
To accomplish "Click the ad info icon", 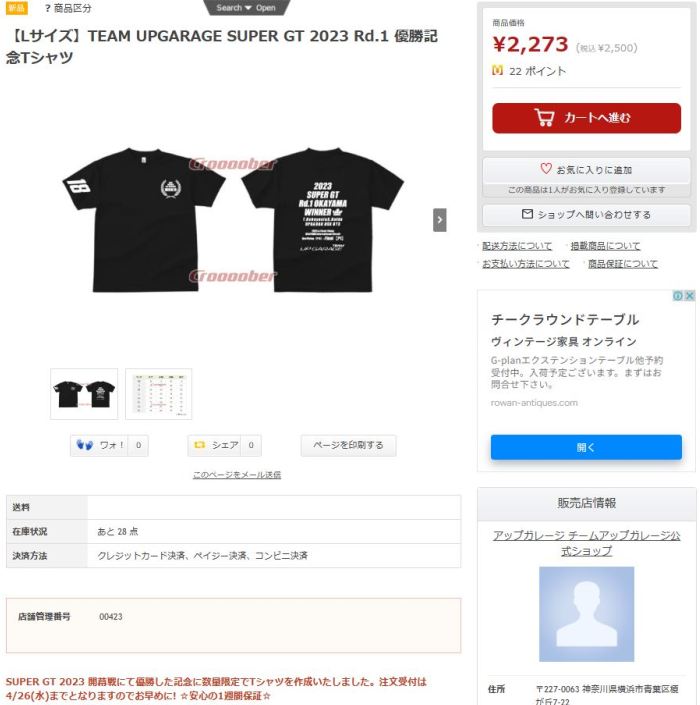I will point(678,295).
